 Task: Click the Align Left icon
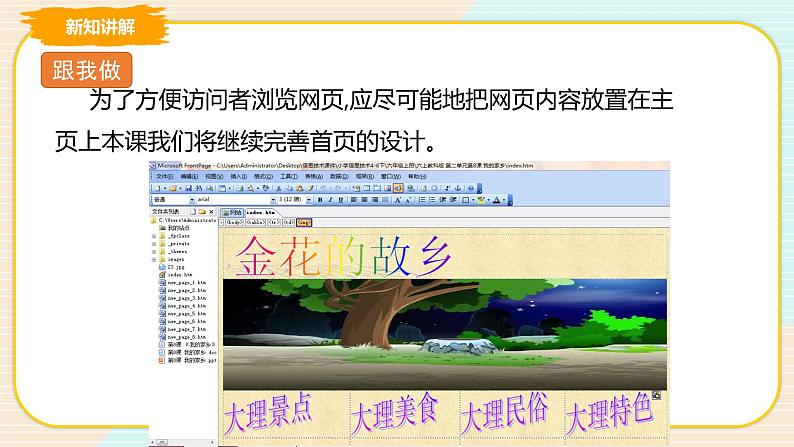click(354, 200)
